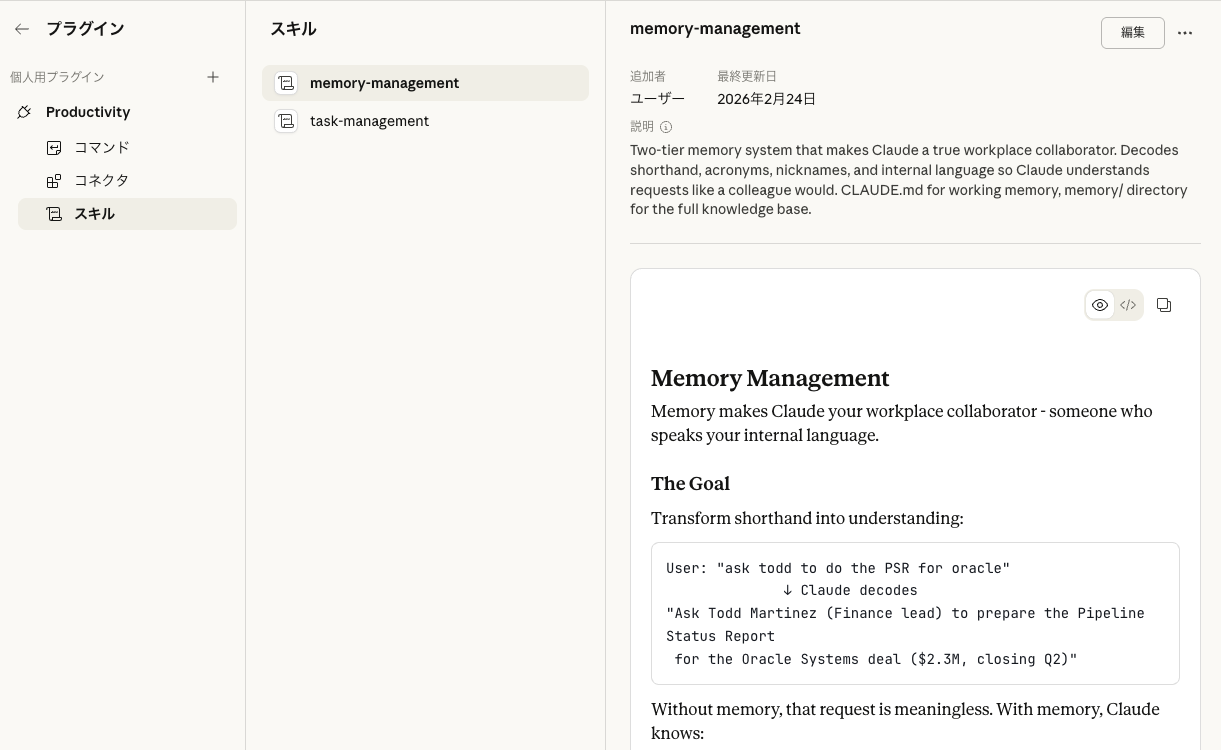This screenshot has height=750, width=1221.
Task: Open the コネクタ section
Action: point(102,181)
